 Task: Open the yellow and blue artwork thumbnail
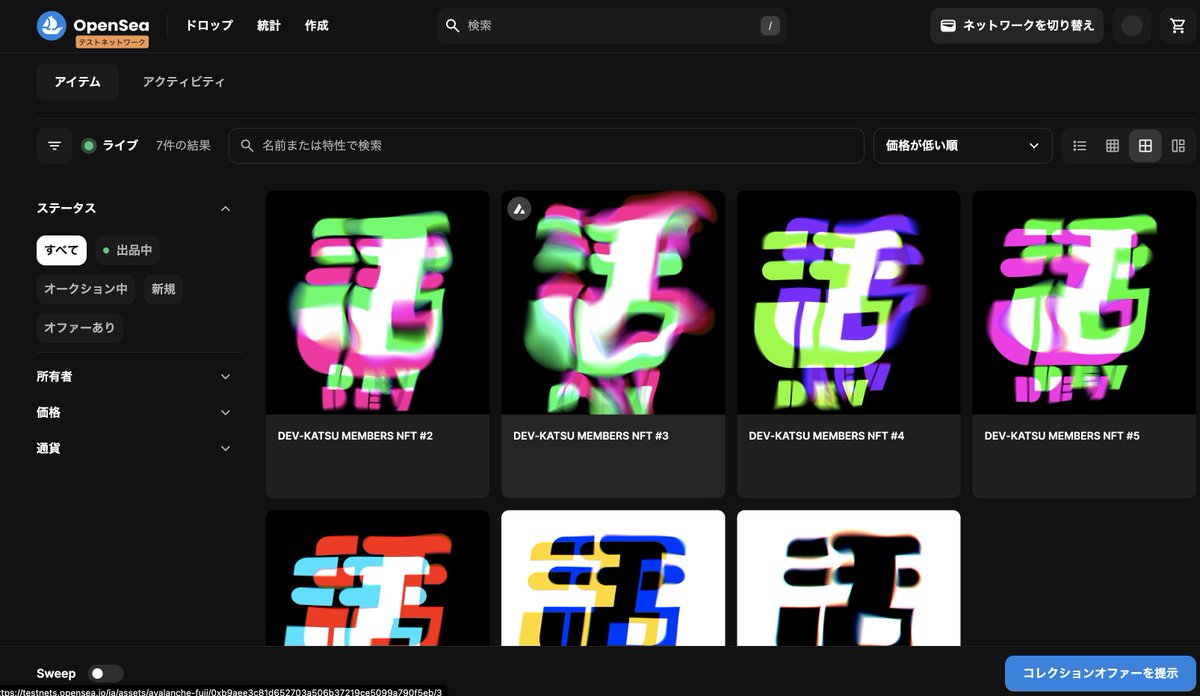coord(613,578)
